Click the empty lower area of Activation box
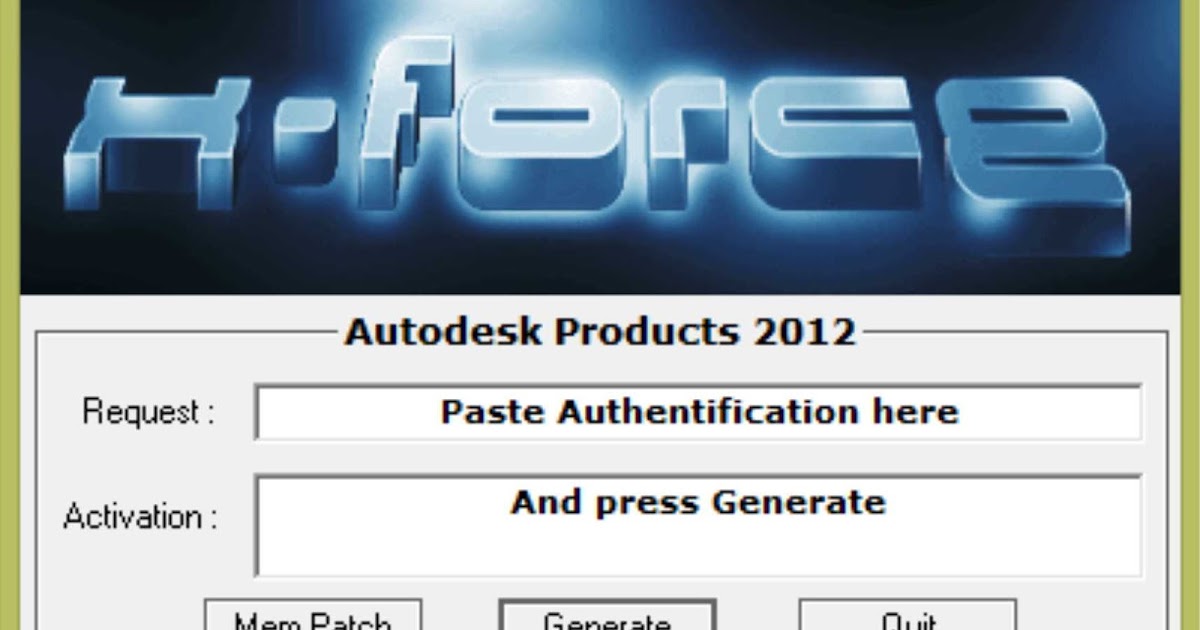Viewport: 1200px width, 630px height. click(x=698, y=550)
